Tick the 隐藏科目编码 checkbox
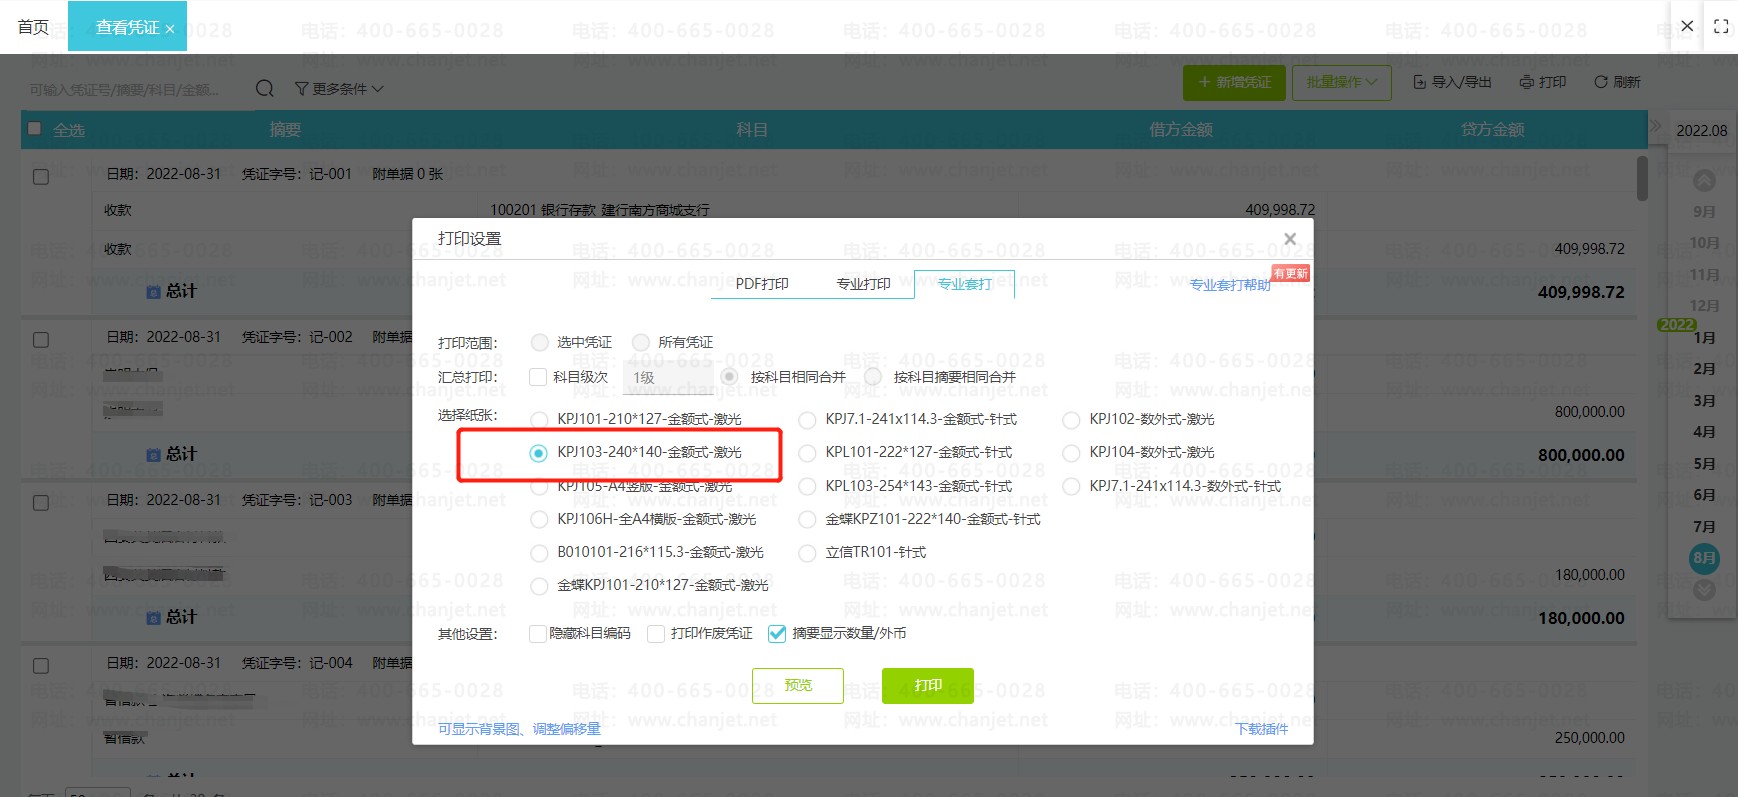 pyautogui.click(x=538, y=634)
